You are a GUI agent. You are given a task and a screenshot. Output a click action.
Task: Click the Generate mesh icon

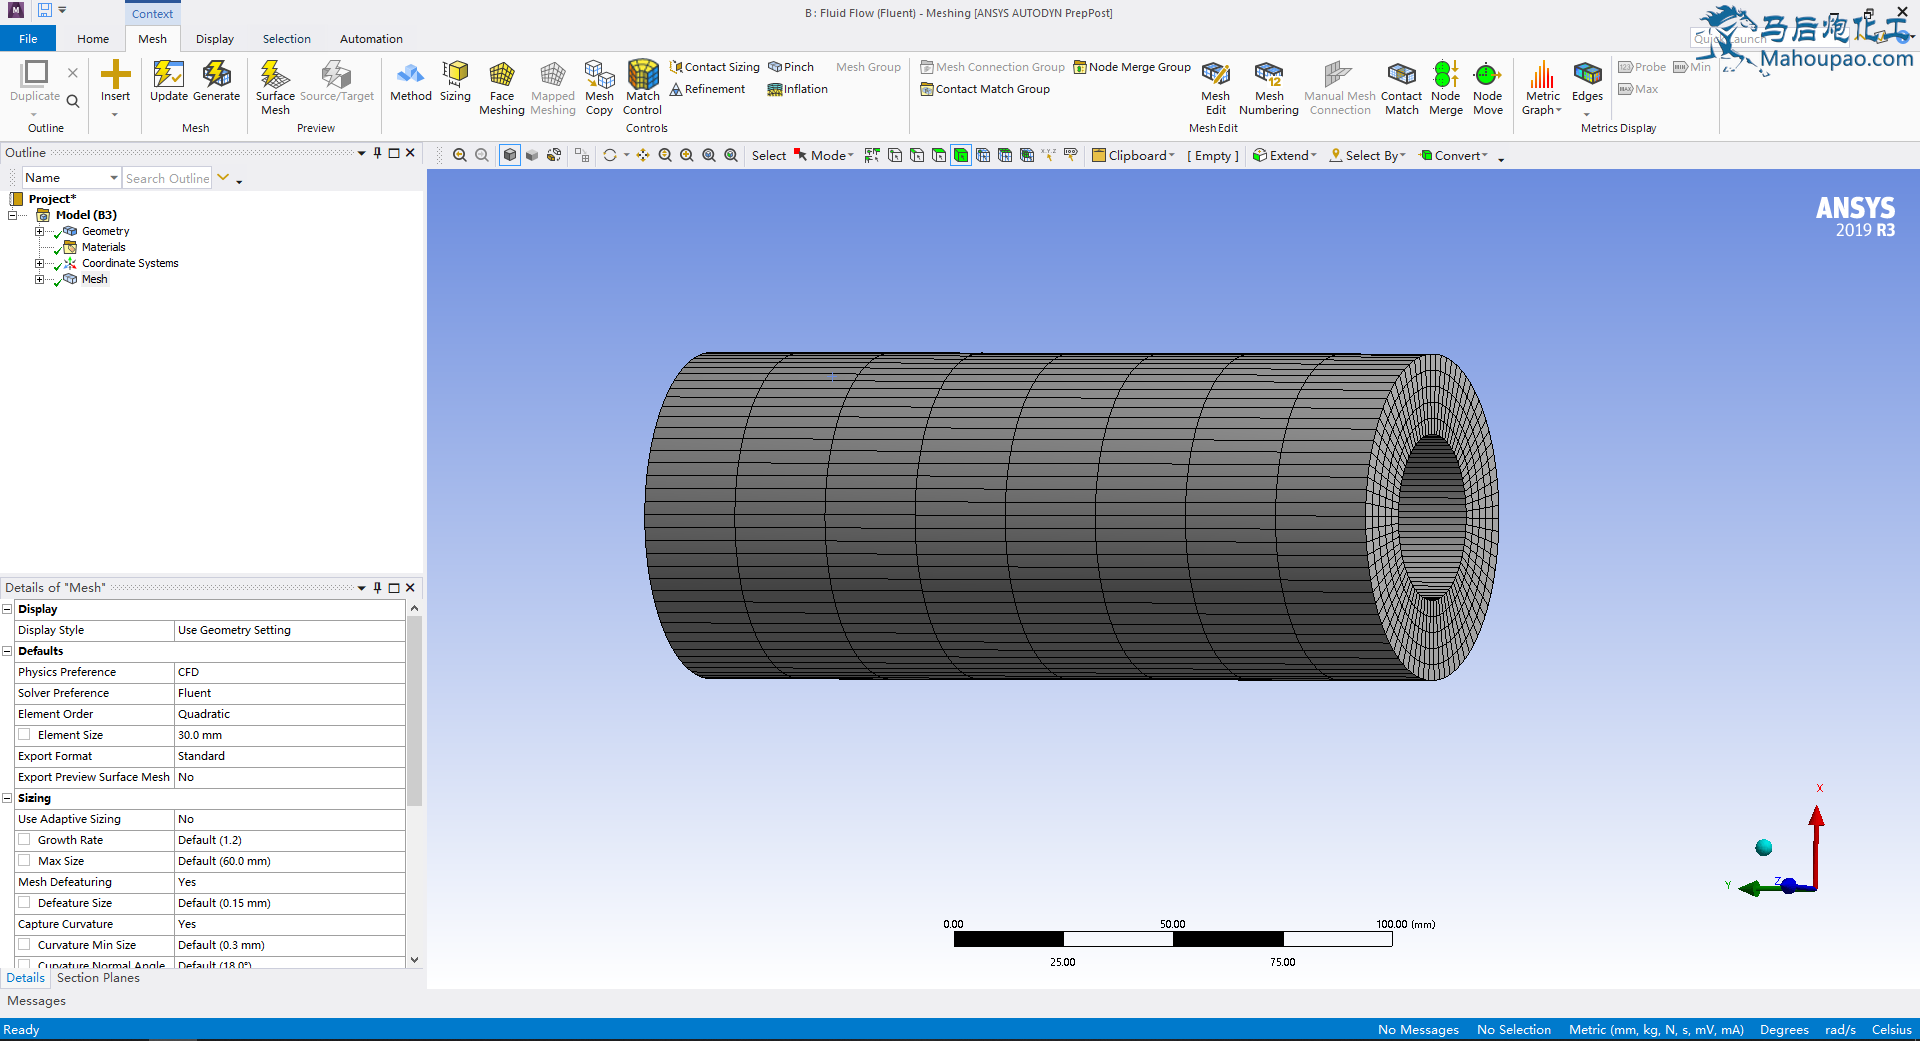click(x=216, y=80)
